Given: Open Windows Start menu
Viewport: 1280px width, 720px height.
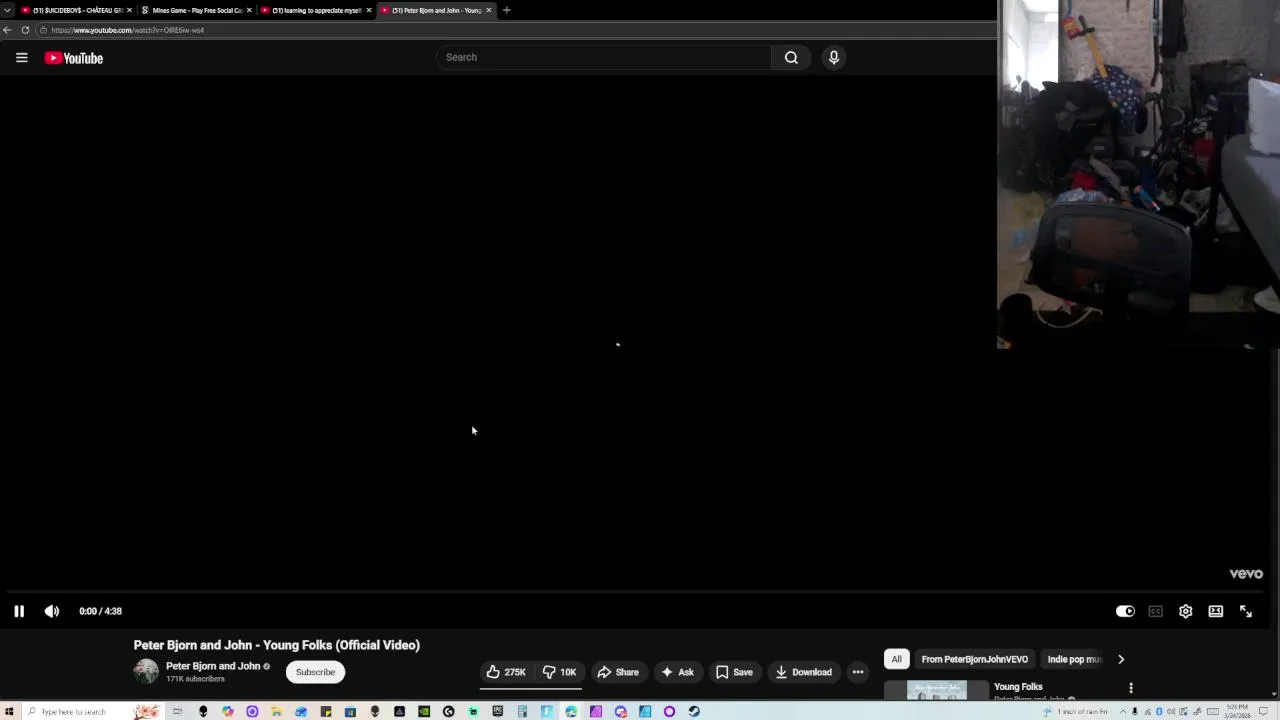Looking at the screenshot, I should click(x=8, y=711).
